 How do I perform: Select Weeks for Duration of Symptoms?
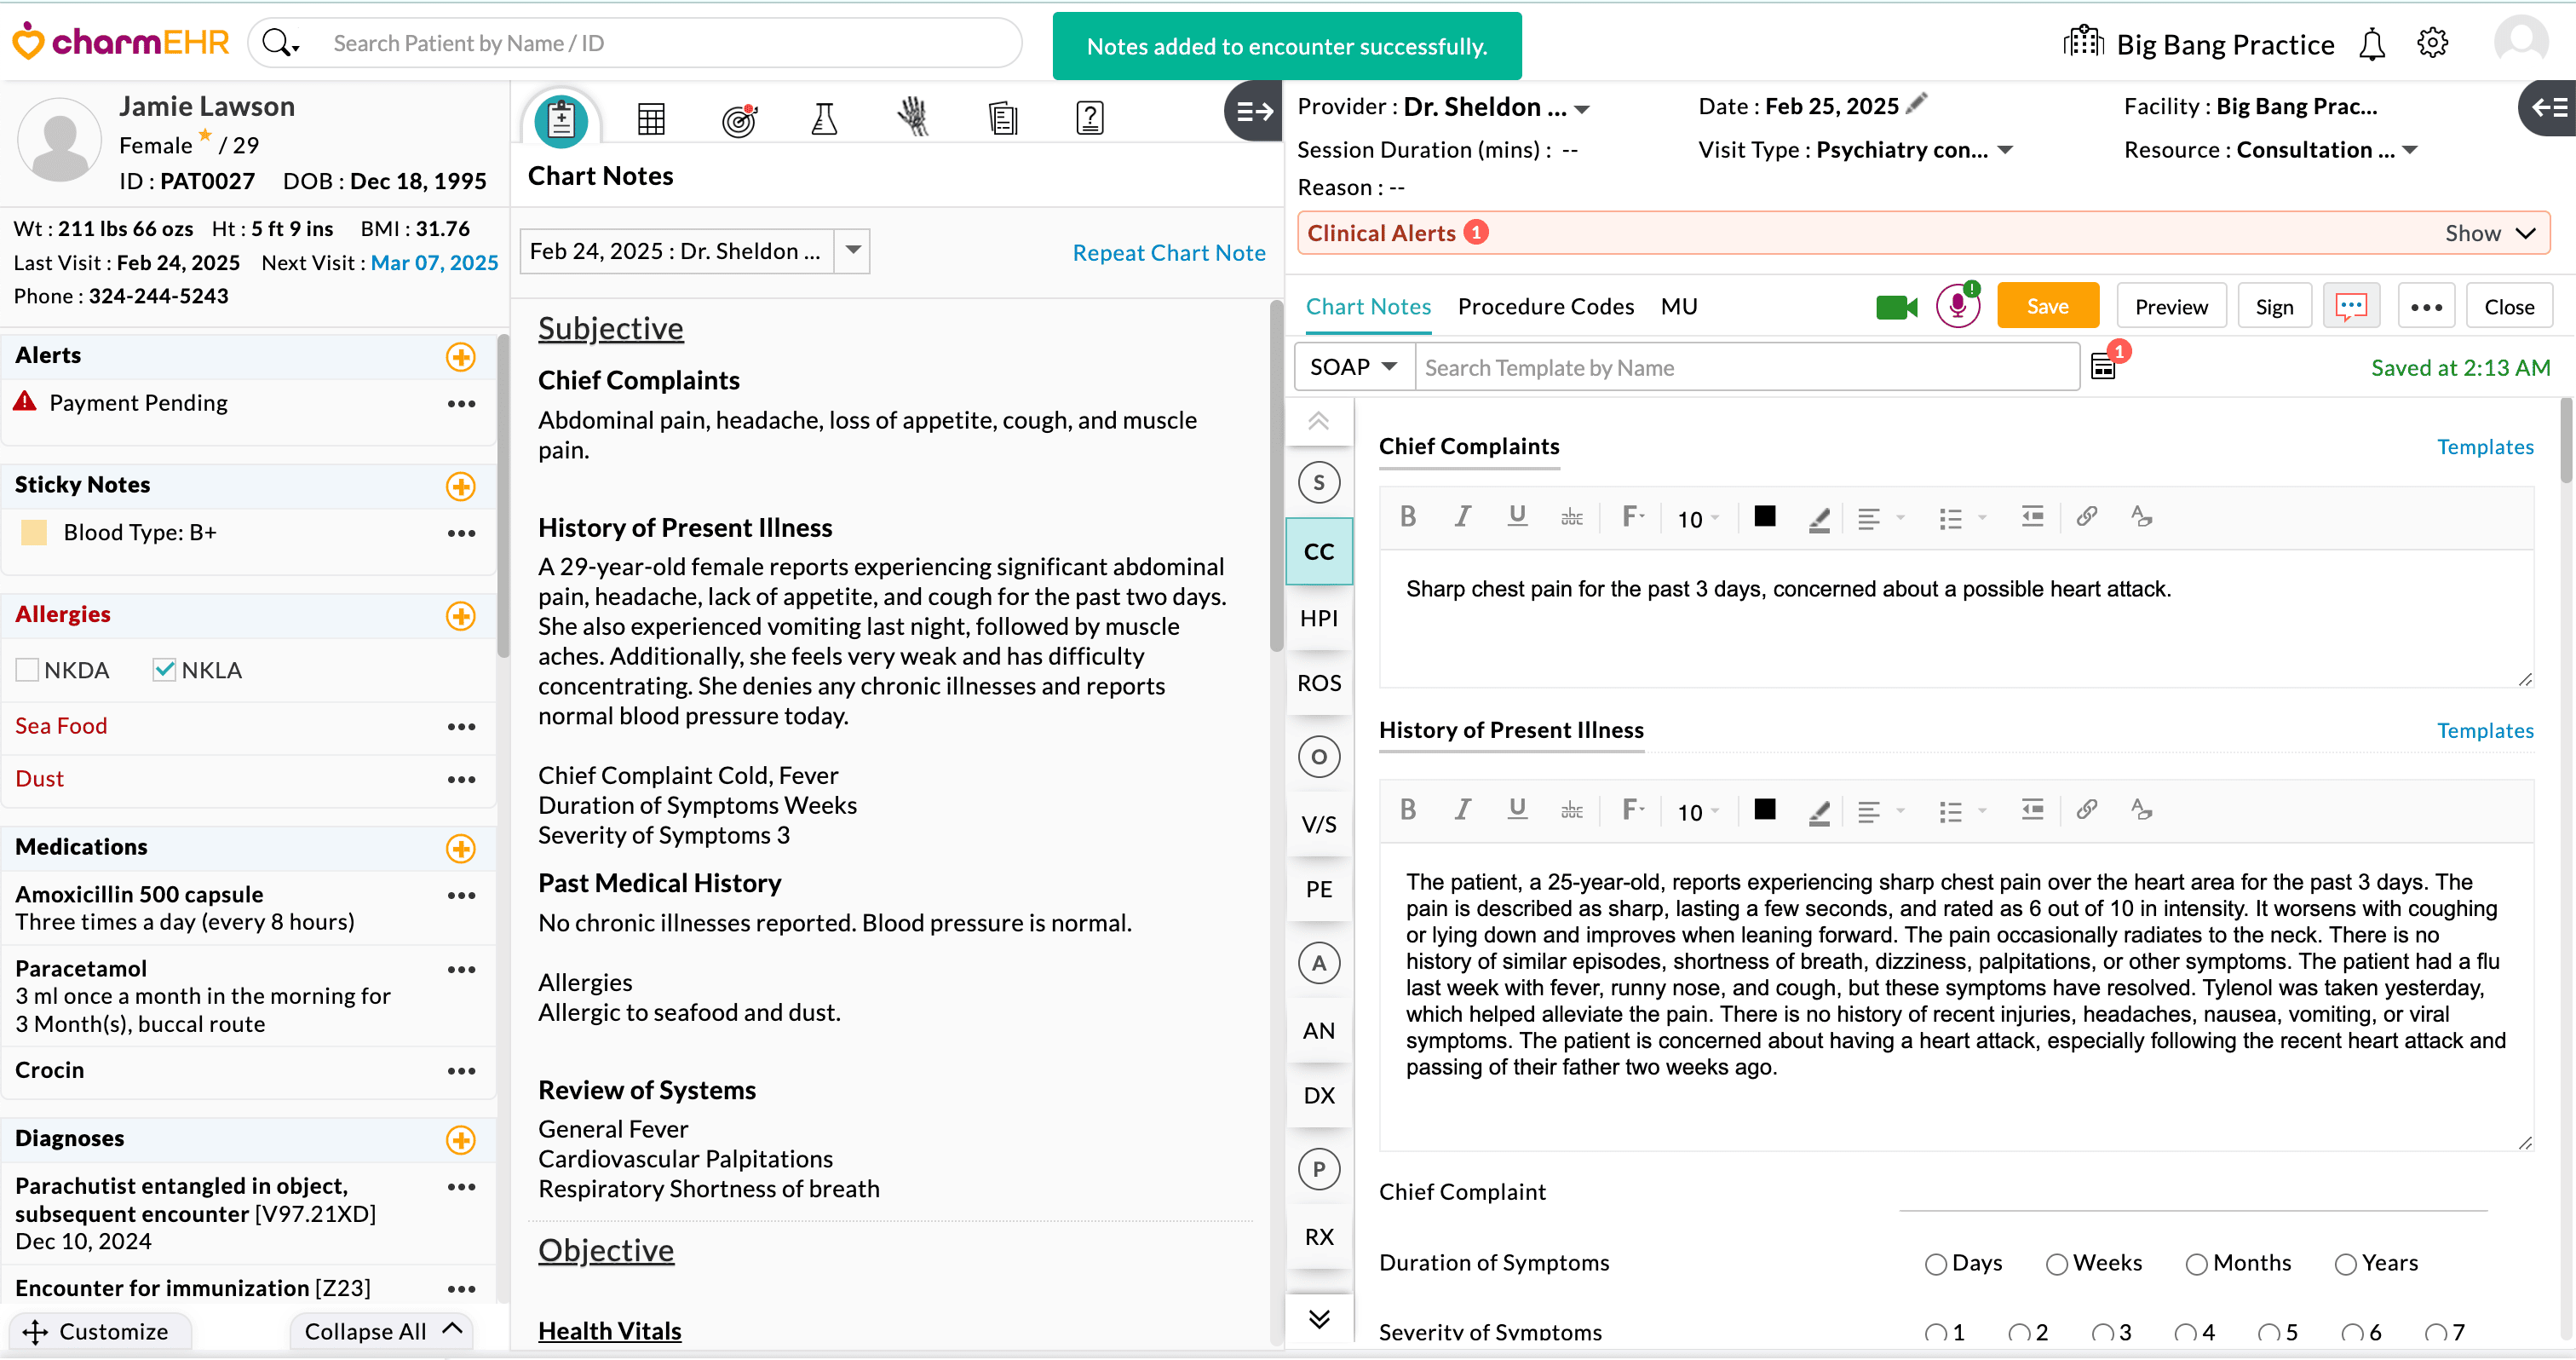coord(2056,1264)
